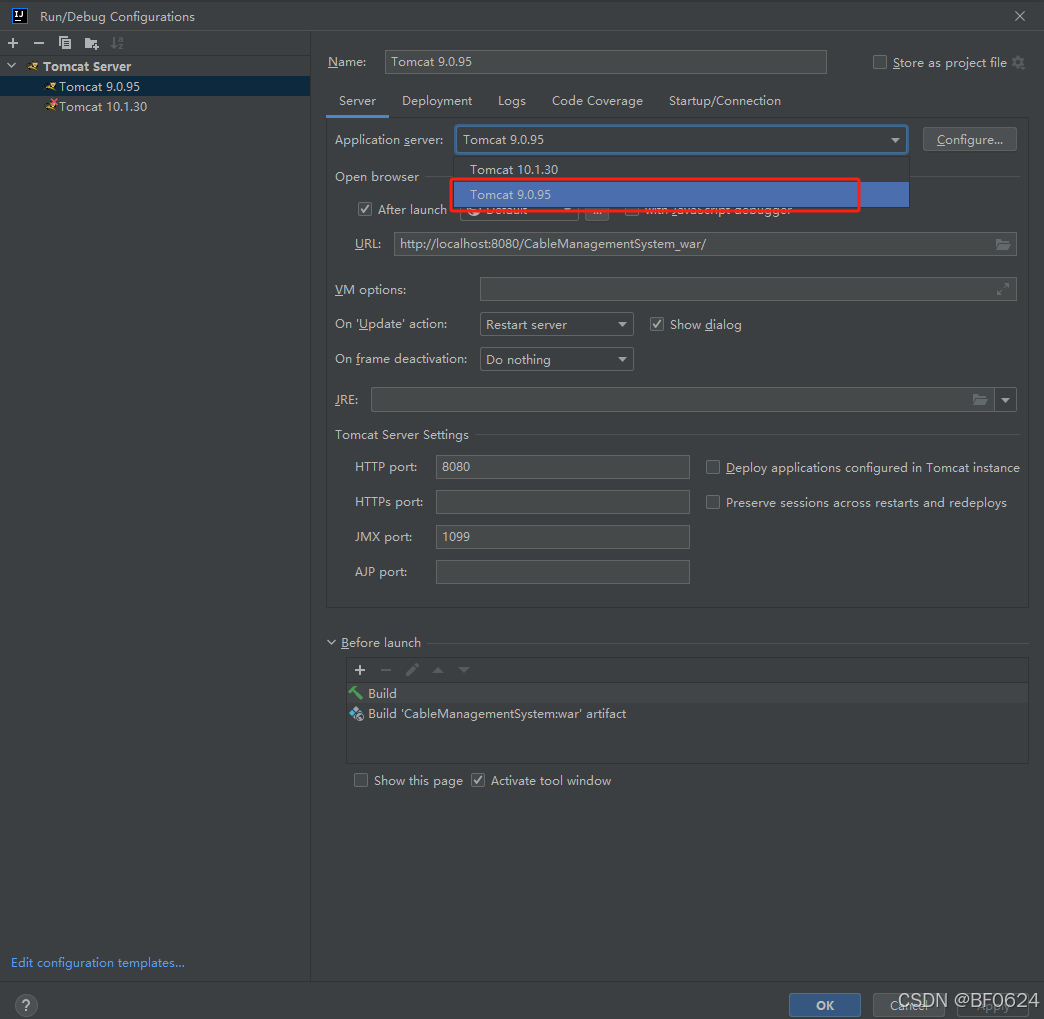
Task: Switch to the Startup/Connection tab
Action: point(724,101)
